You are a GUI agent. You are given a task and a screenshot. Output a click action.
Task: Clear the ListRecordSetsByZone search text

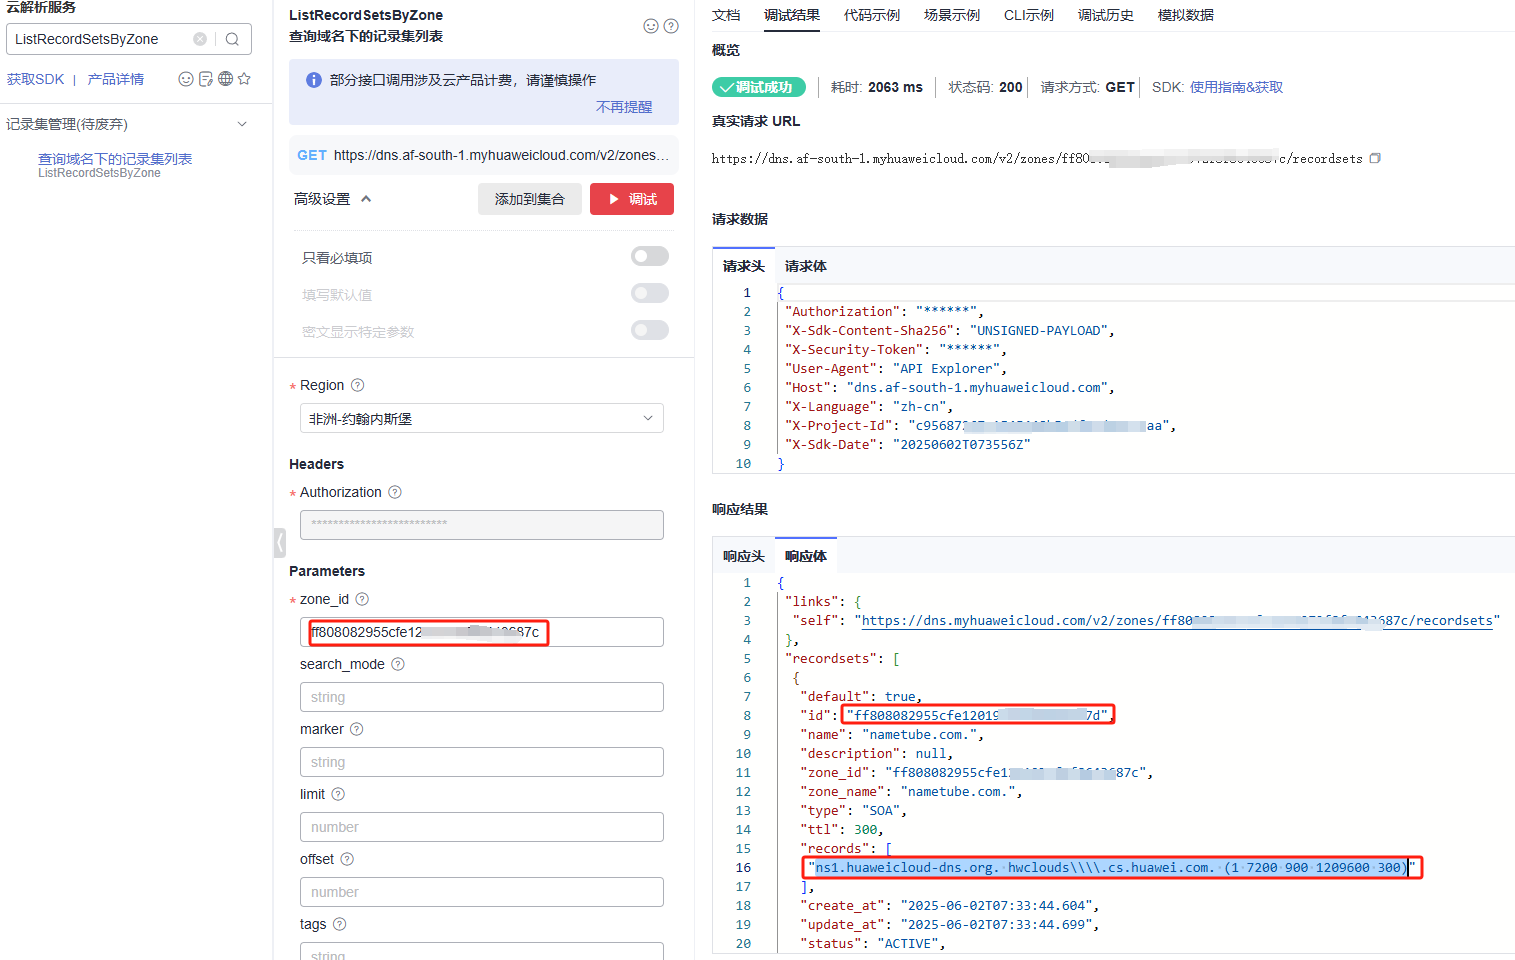200,39
